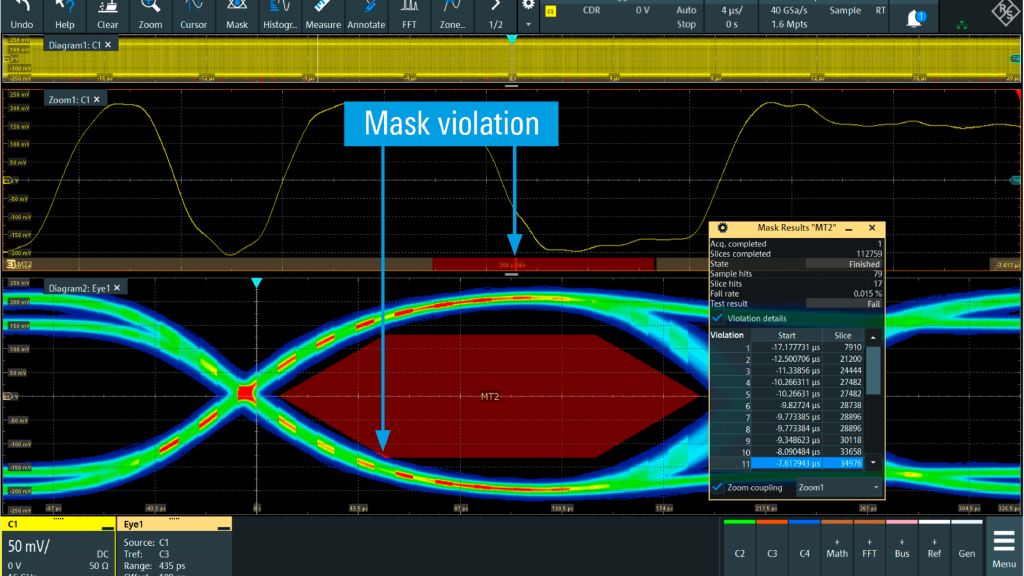Screen dimensions: 1024x576
Task: Click the green color bar above C2
Action: (x=738, y=524)
